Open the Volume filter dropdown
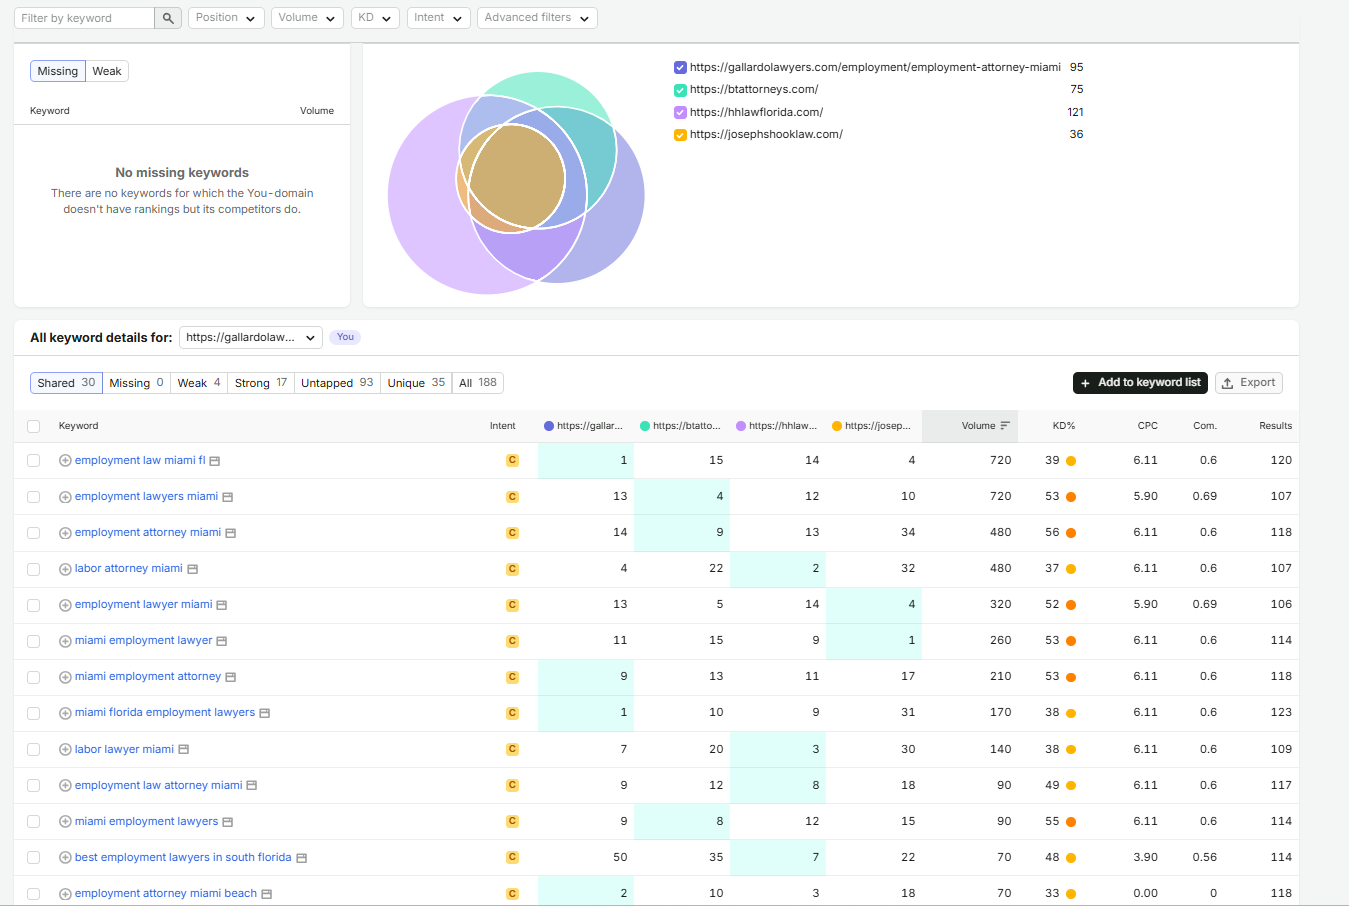1349x906 pixels. click(307, 18)
